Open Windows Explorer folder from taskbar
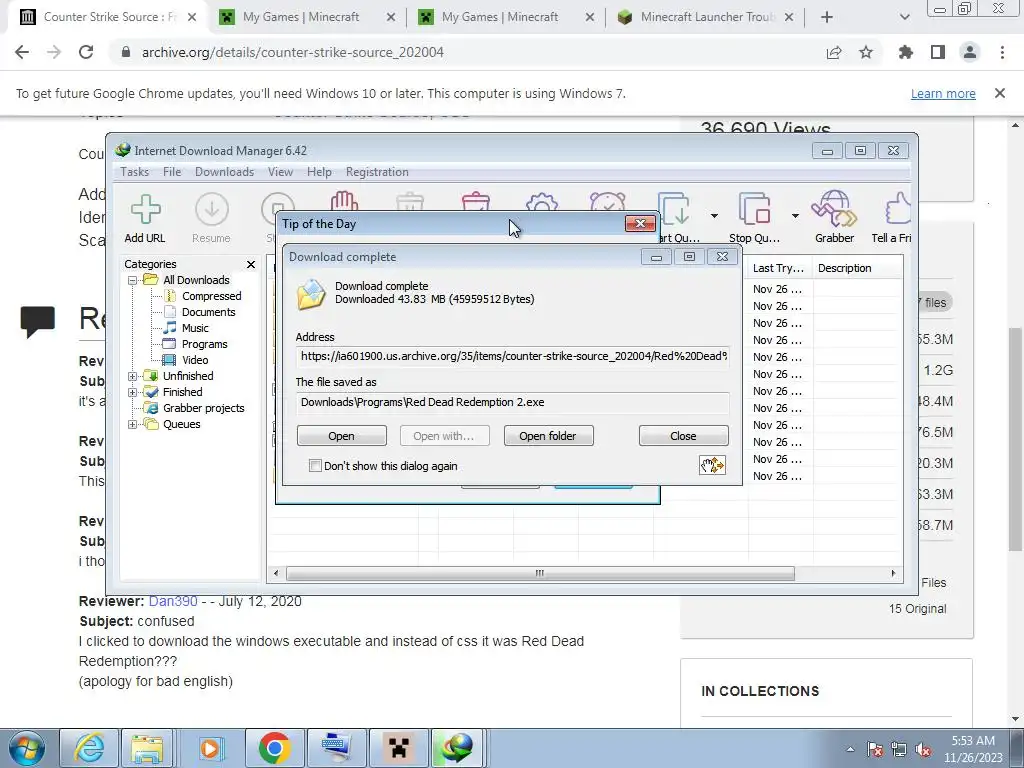This screenshot has width=1024, height=768. 148,748
